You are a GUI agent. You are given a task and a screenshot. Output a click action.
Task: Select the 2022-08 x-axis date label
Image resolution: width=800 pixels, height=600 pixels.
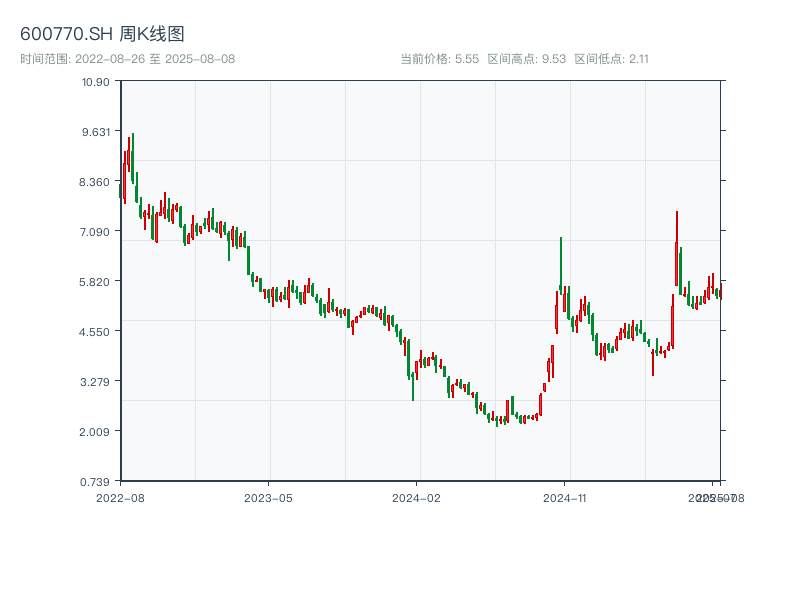click(x=120, y=497)
